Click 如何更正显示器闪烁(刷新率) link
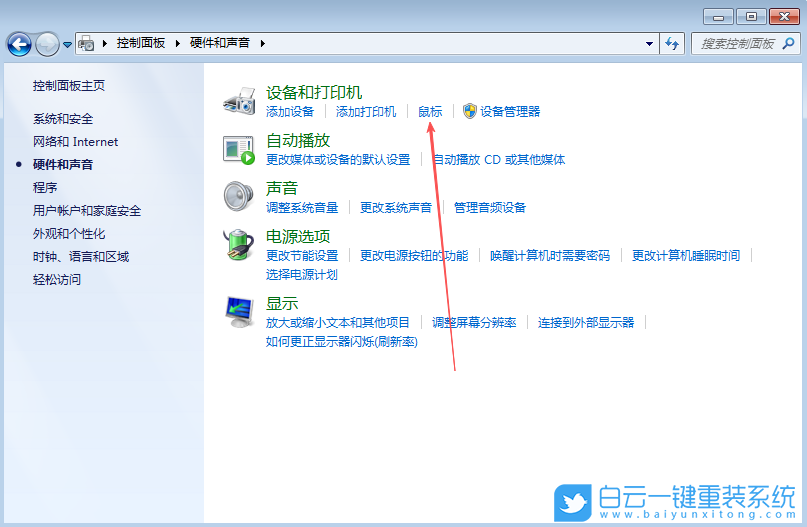This screenshot has width=807, height=527. [342, 341]
